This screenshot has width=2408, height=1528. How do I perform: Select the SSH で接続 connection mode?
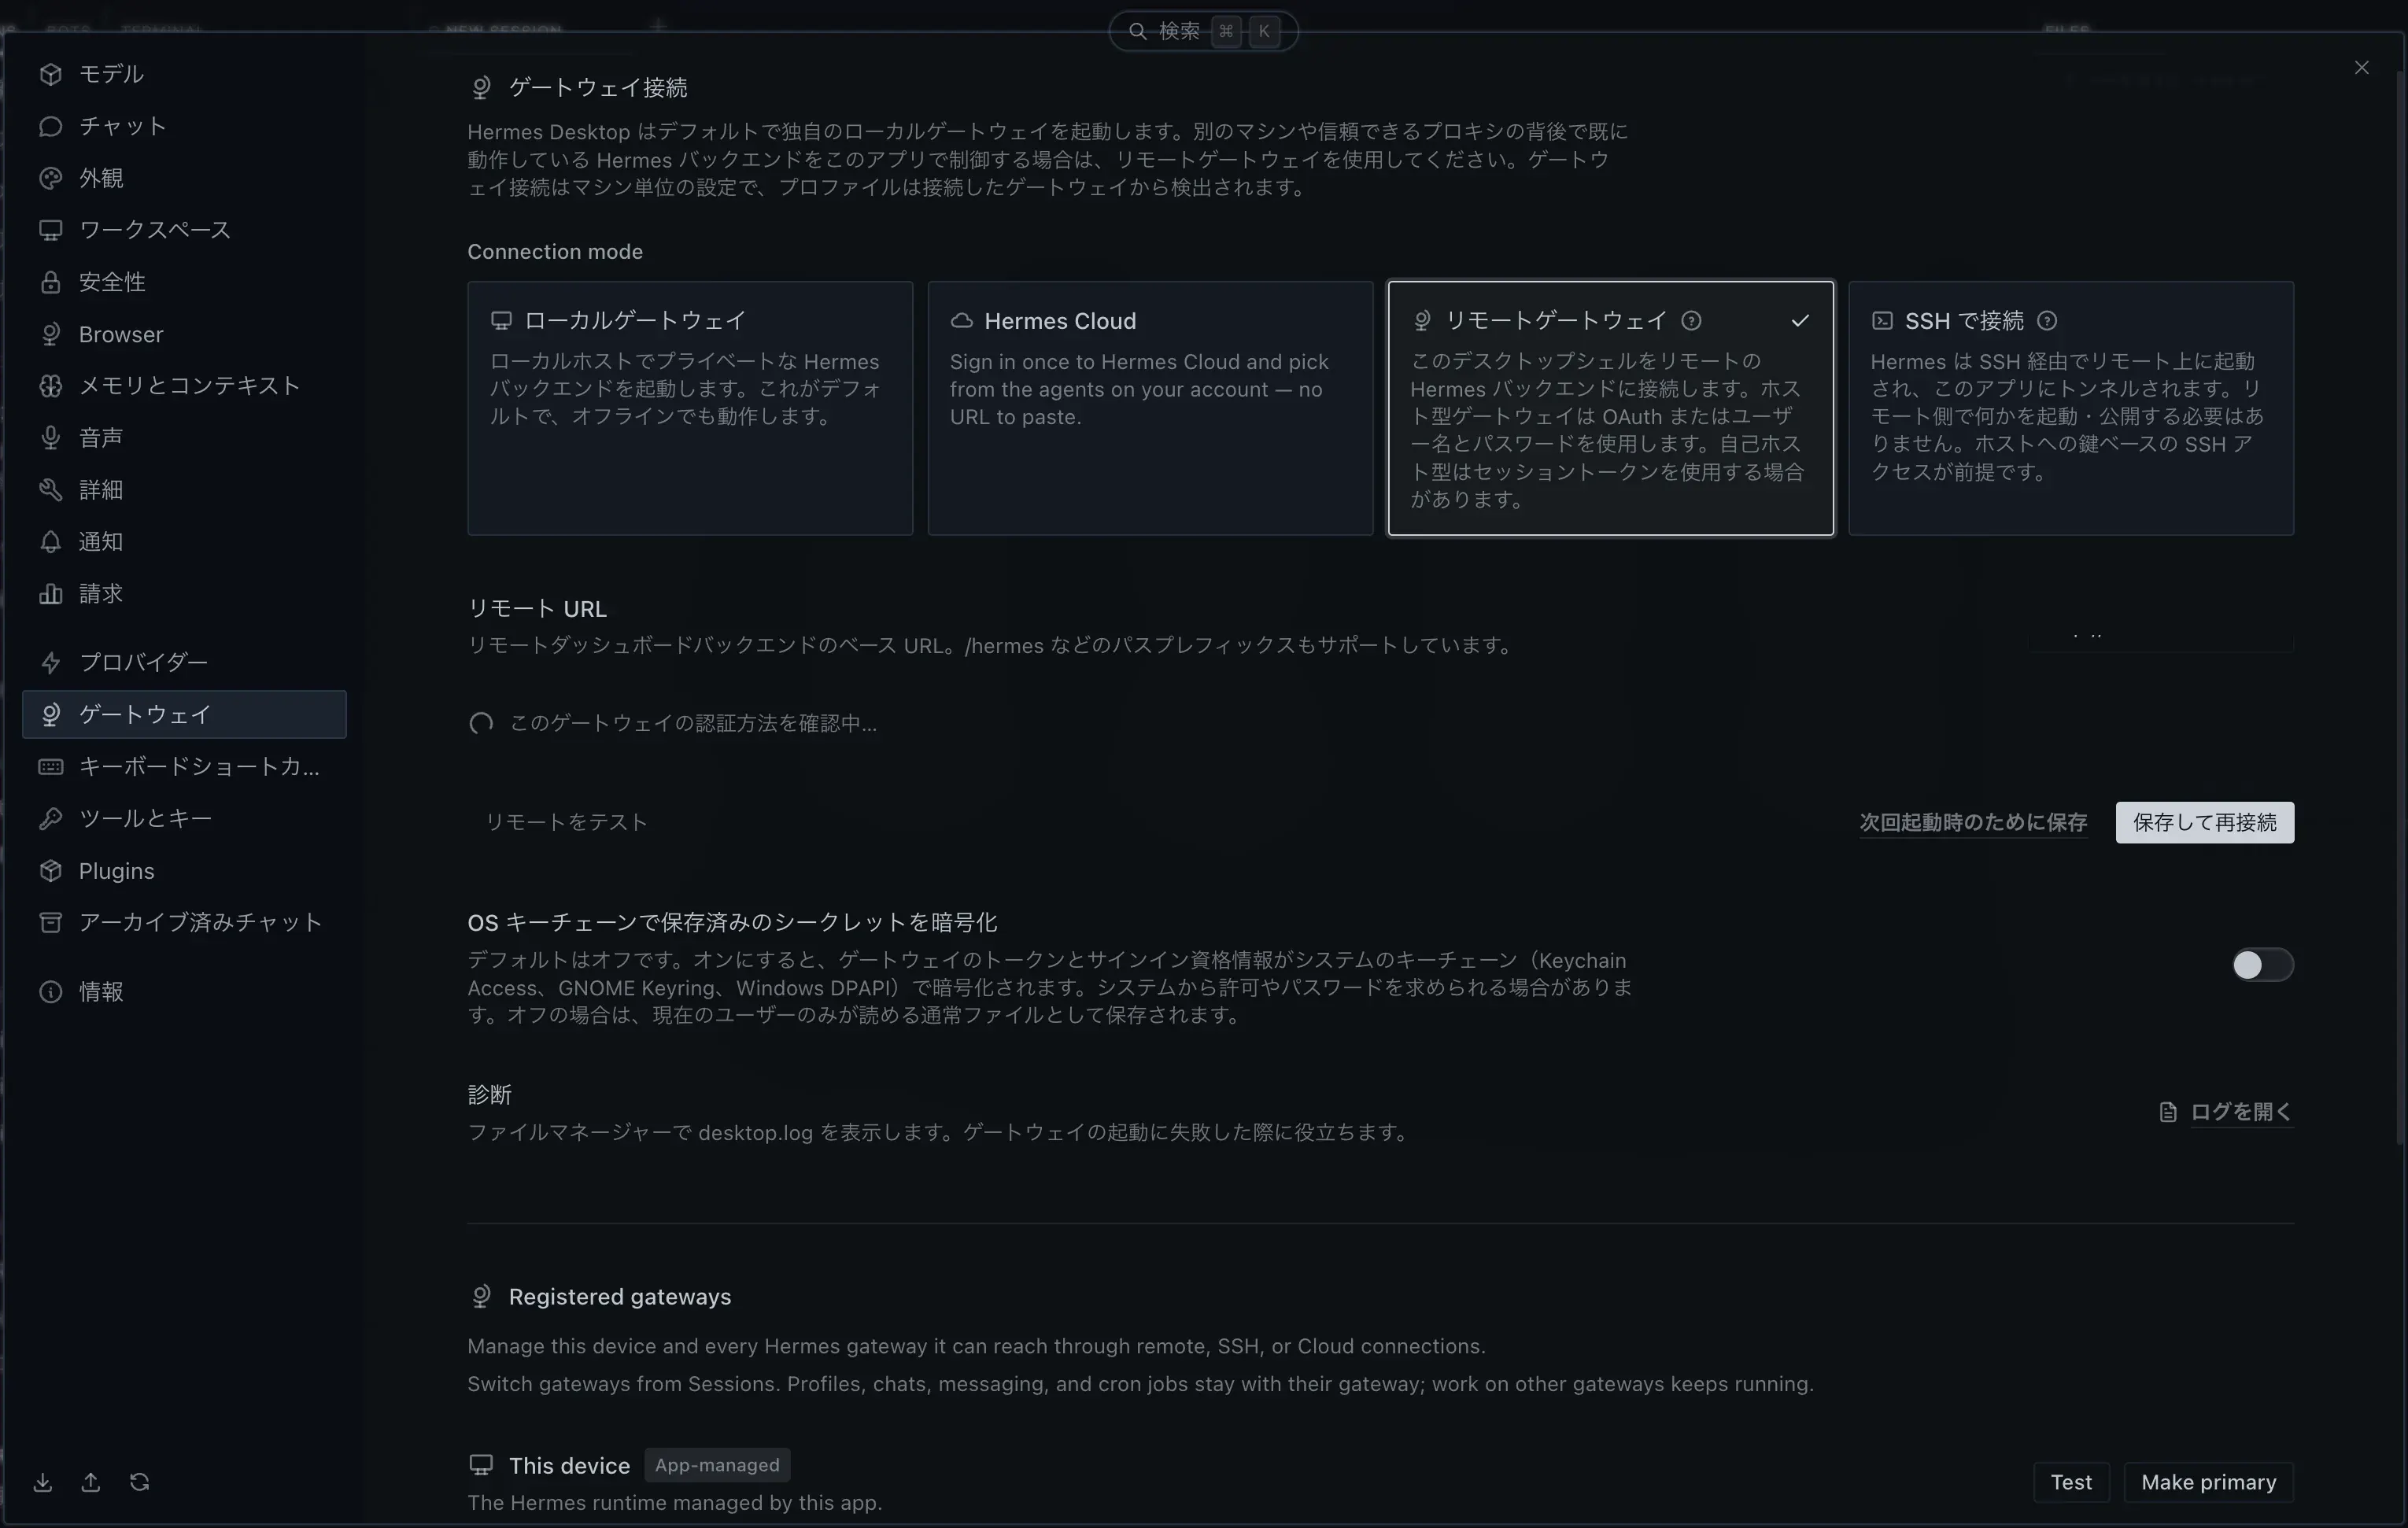tap(2071, 408)
